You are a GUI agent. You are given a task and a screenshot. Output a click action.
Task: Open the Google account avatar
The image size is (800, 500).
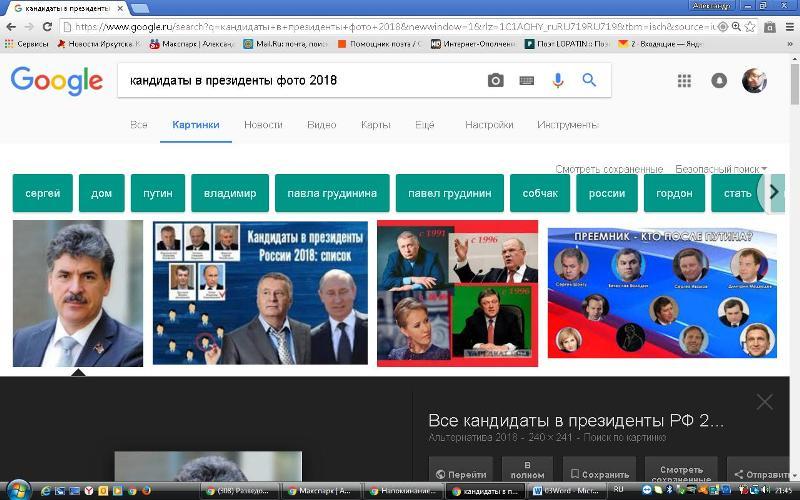(754, 80)
